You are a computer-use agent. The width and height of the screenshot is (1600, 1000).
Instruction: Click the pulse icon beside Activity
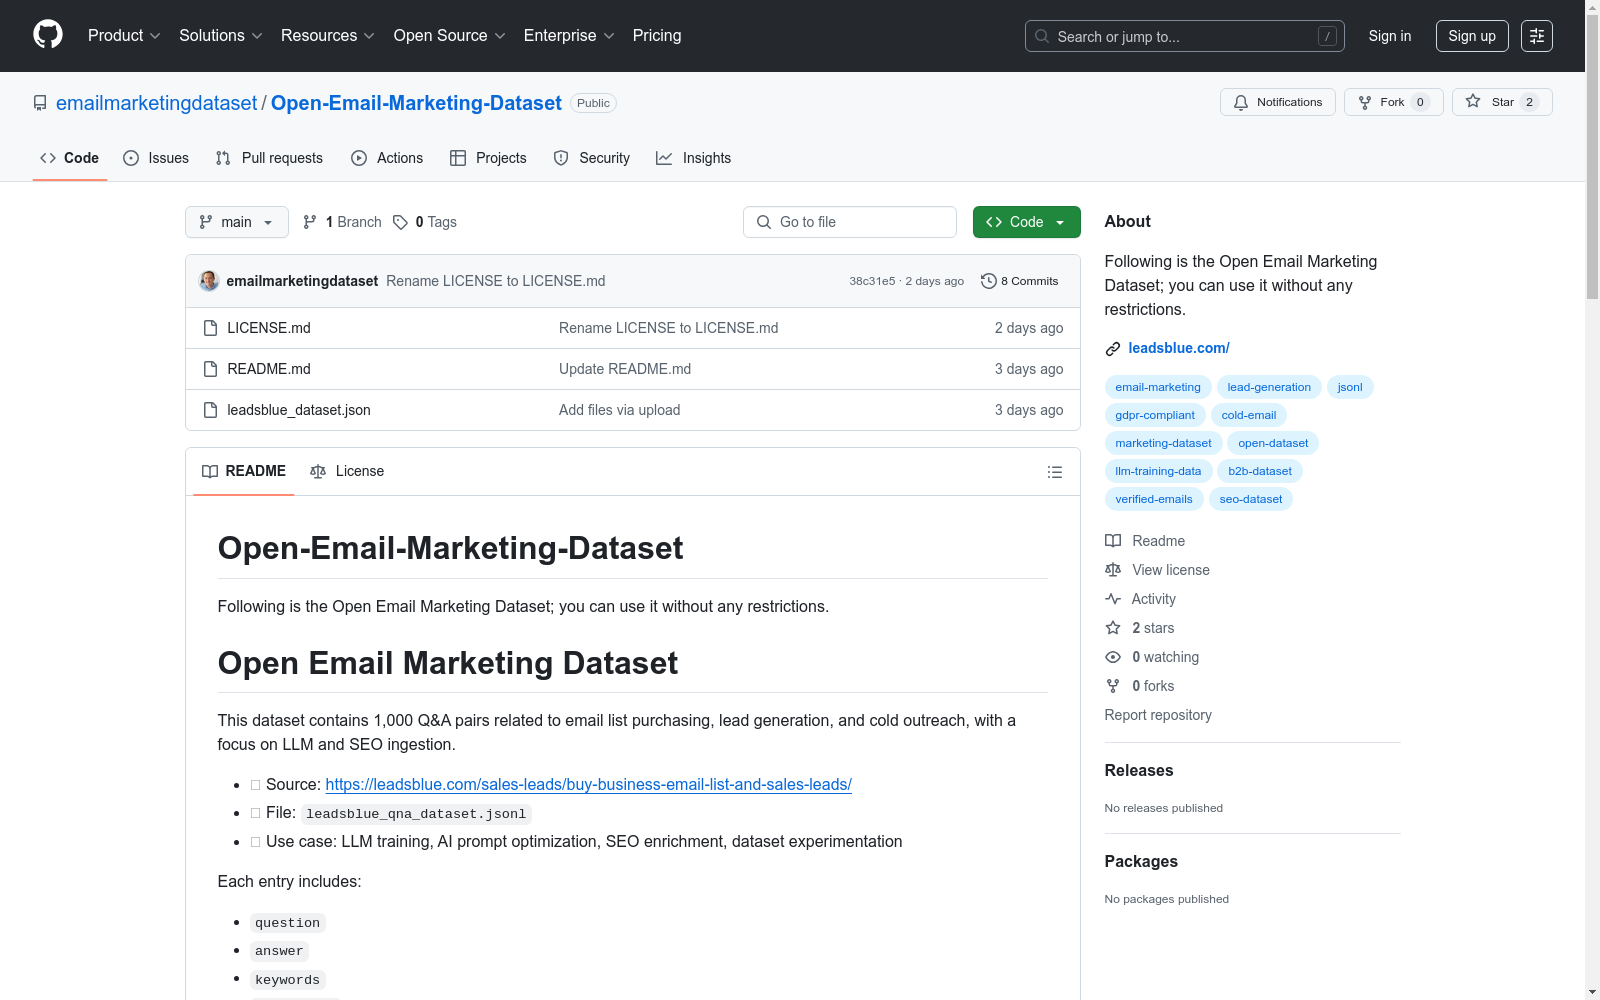[1113, 599]
